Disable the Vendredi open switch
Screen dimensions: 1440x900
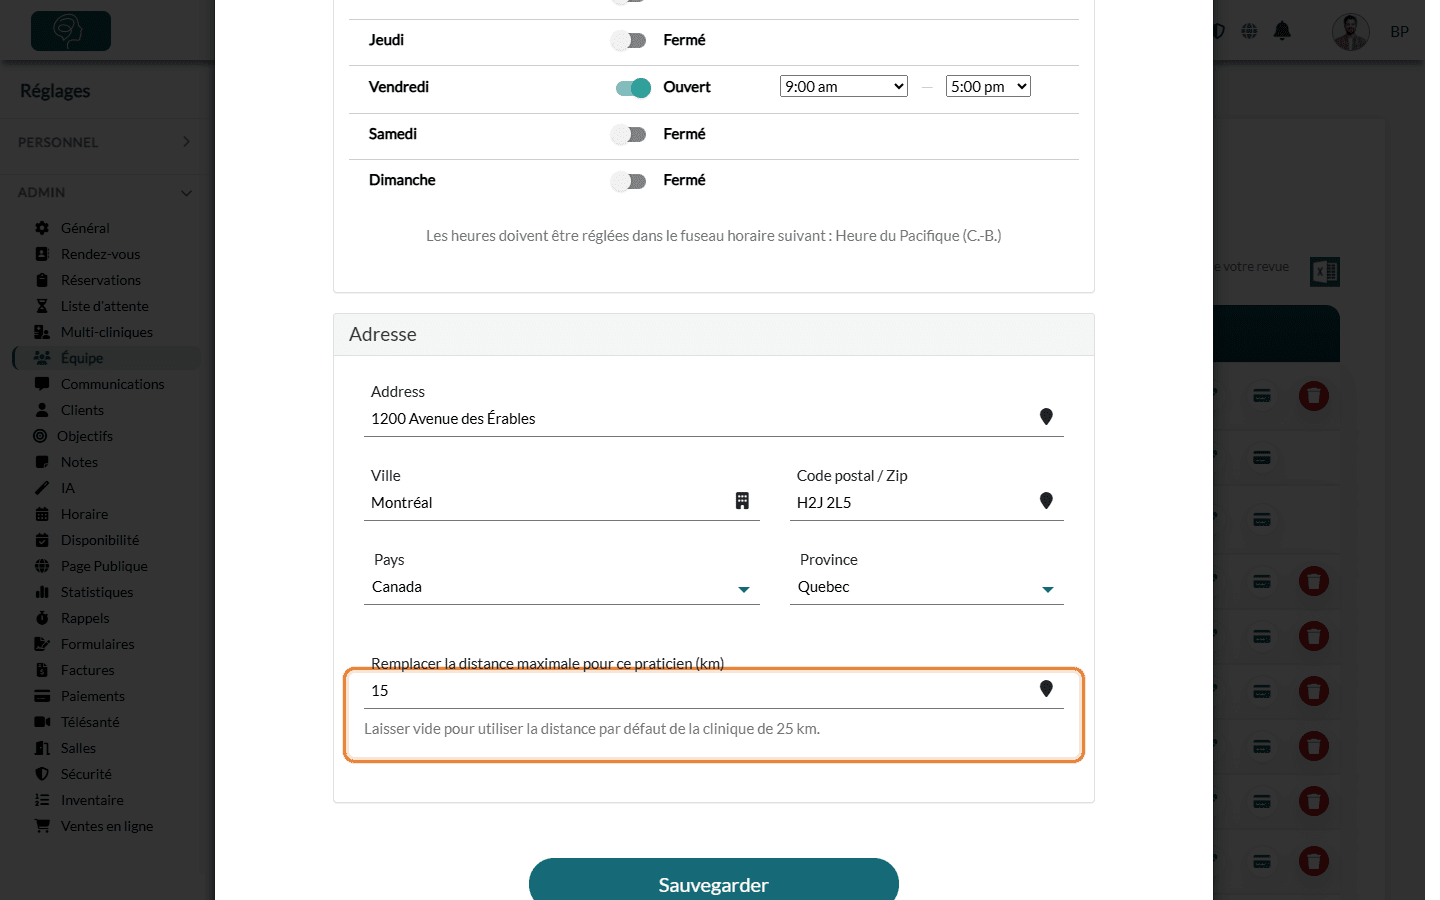633,88
